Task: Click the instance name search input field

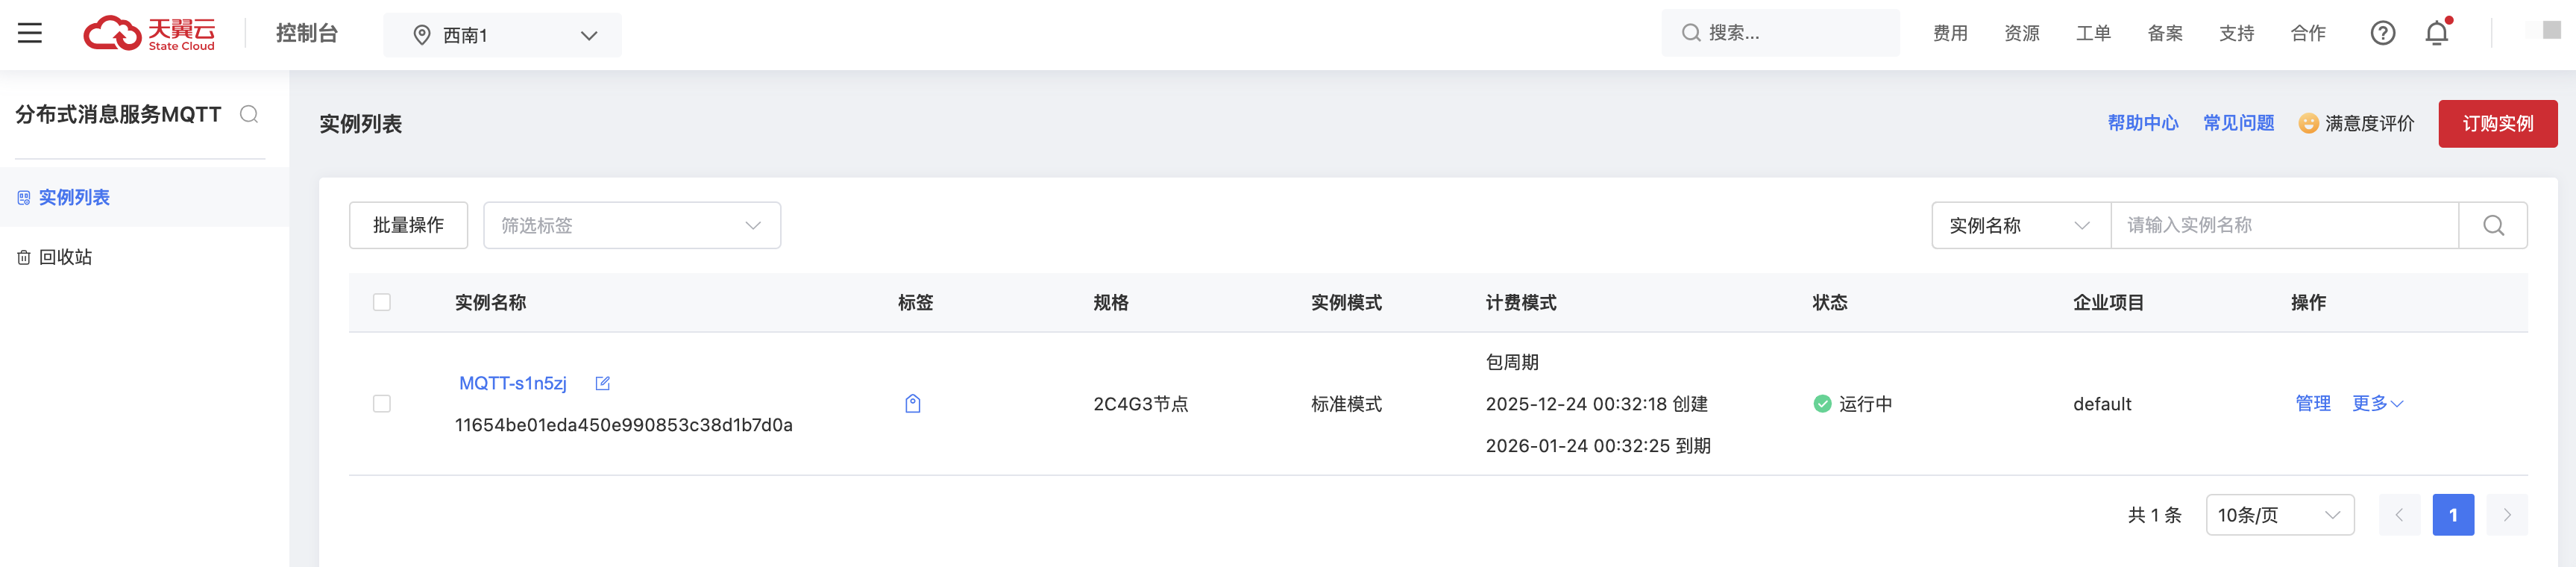Action: point(2285,225)
